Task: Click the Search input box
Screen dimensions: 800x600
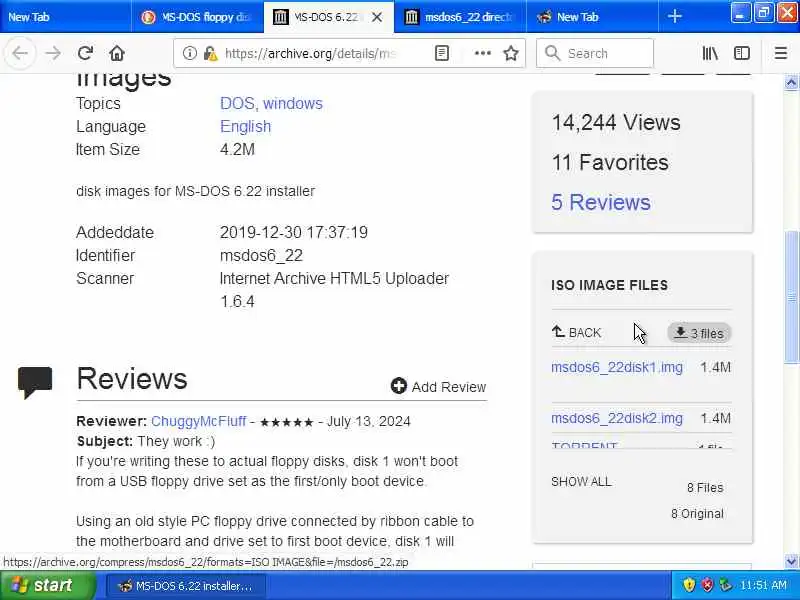Action: (595, 53)
